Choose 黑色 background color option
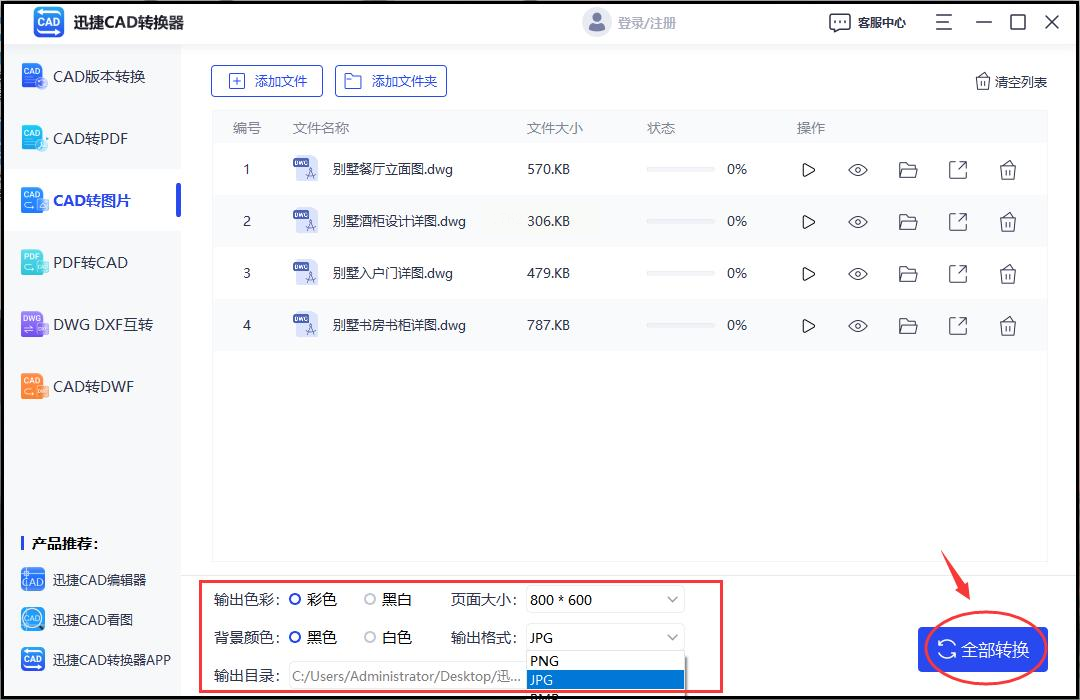The width and height of the screenshot is (1080, 700). point(295,637)
